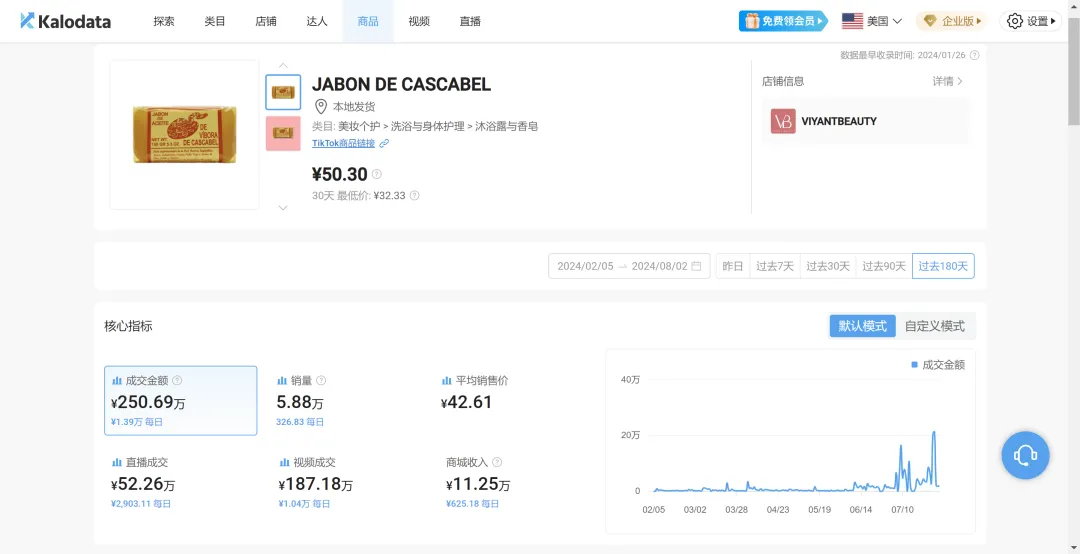Viewport: 1080px width, 554px height.
Task: Select the pink second product thumbnail
Action: click(283, 133)
